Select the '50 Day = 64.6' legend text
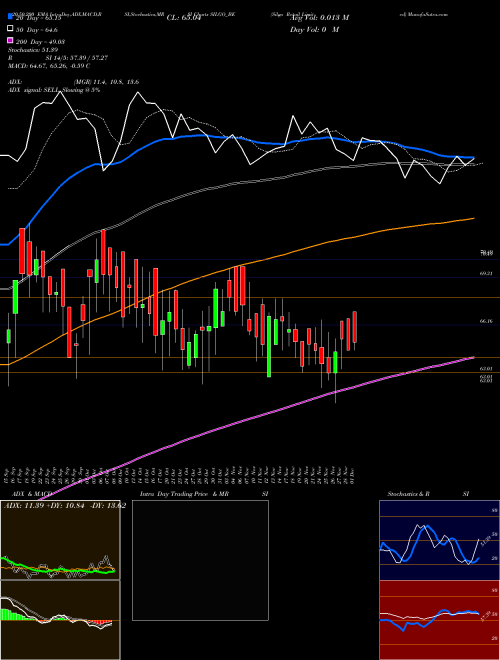Viewport: 500px width, 660px height. click(37, 30)
